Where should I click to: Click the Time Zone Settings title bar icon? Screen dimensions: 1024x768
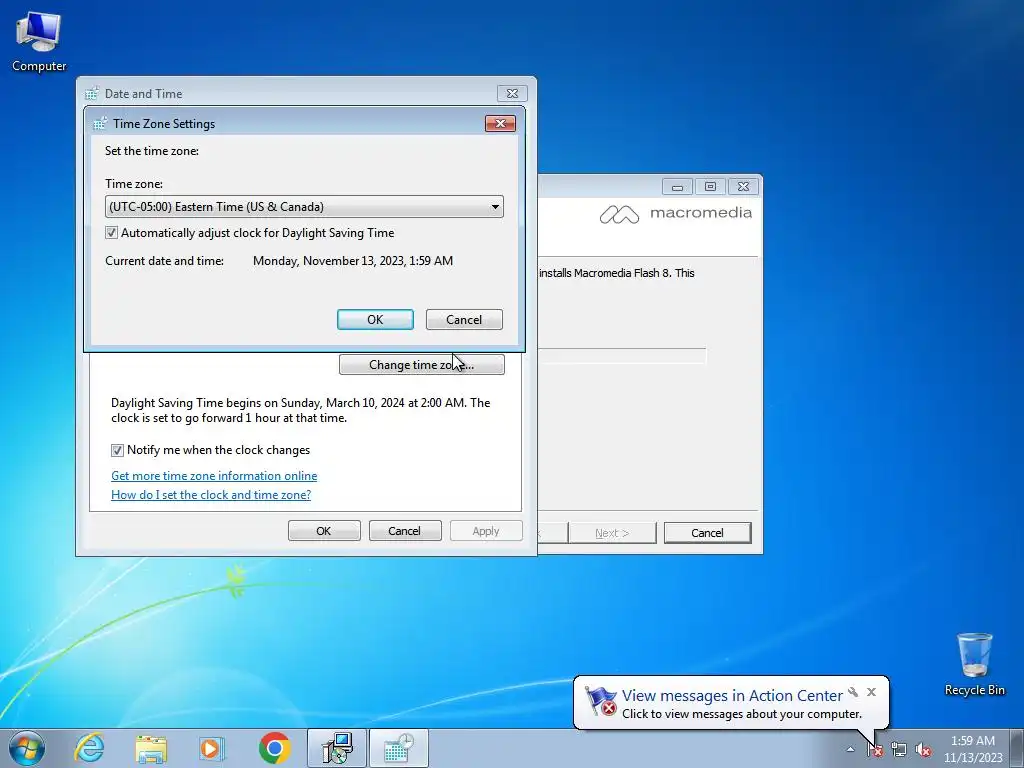(x=100, y=123)
